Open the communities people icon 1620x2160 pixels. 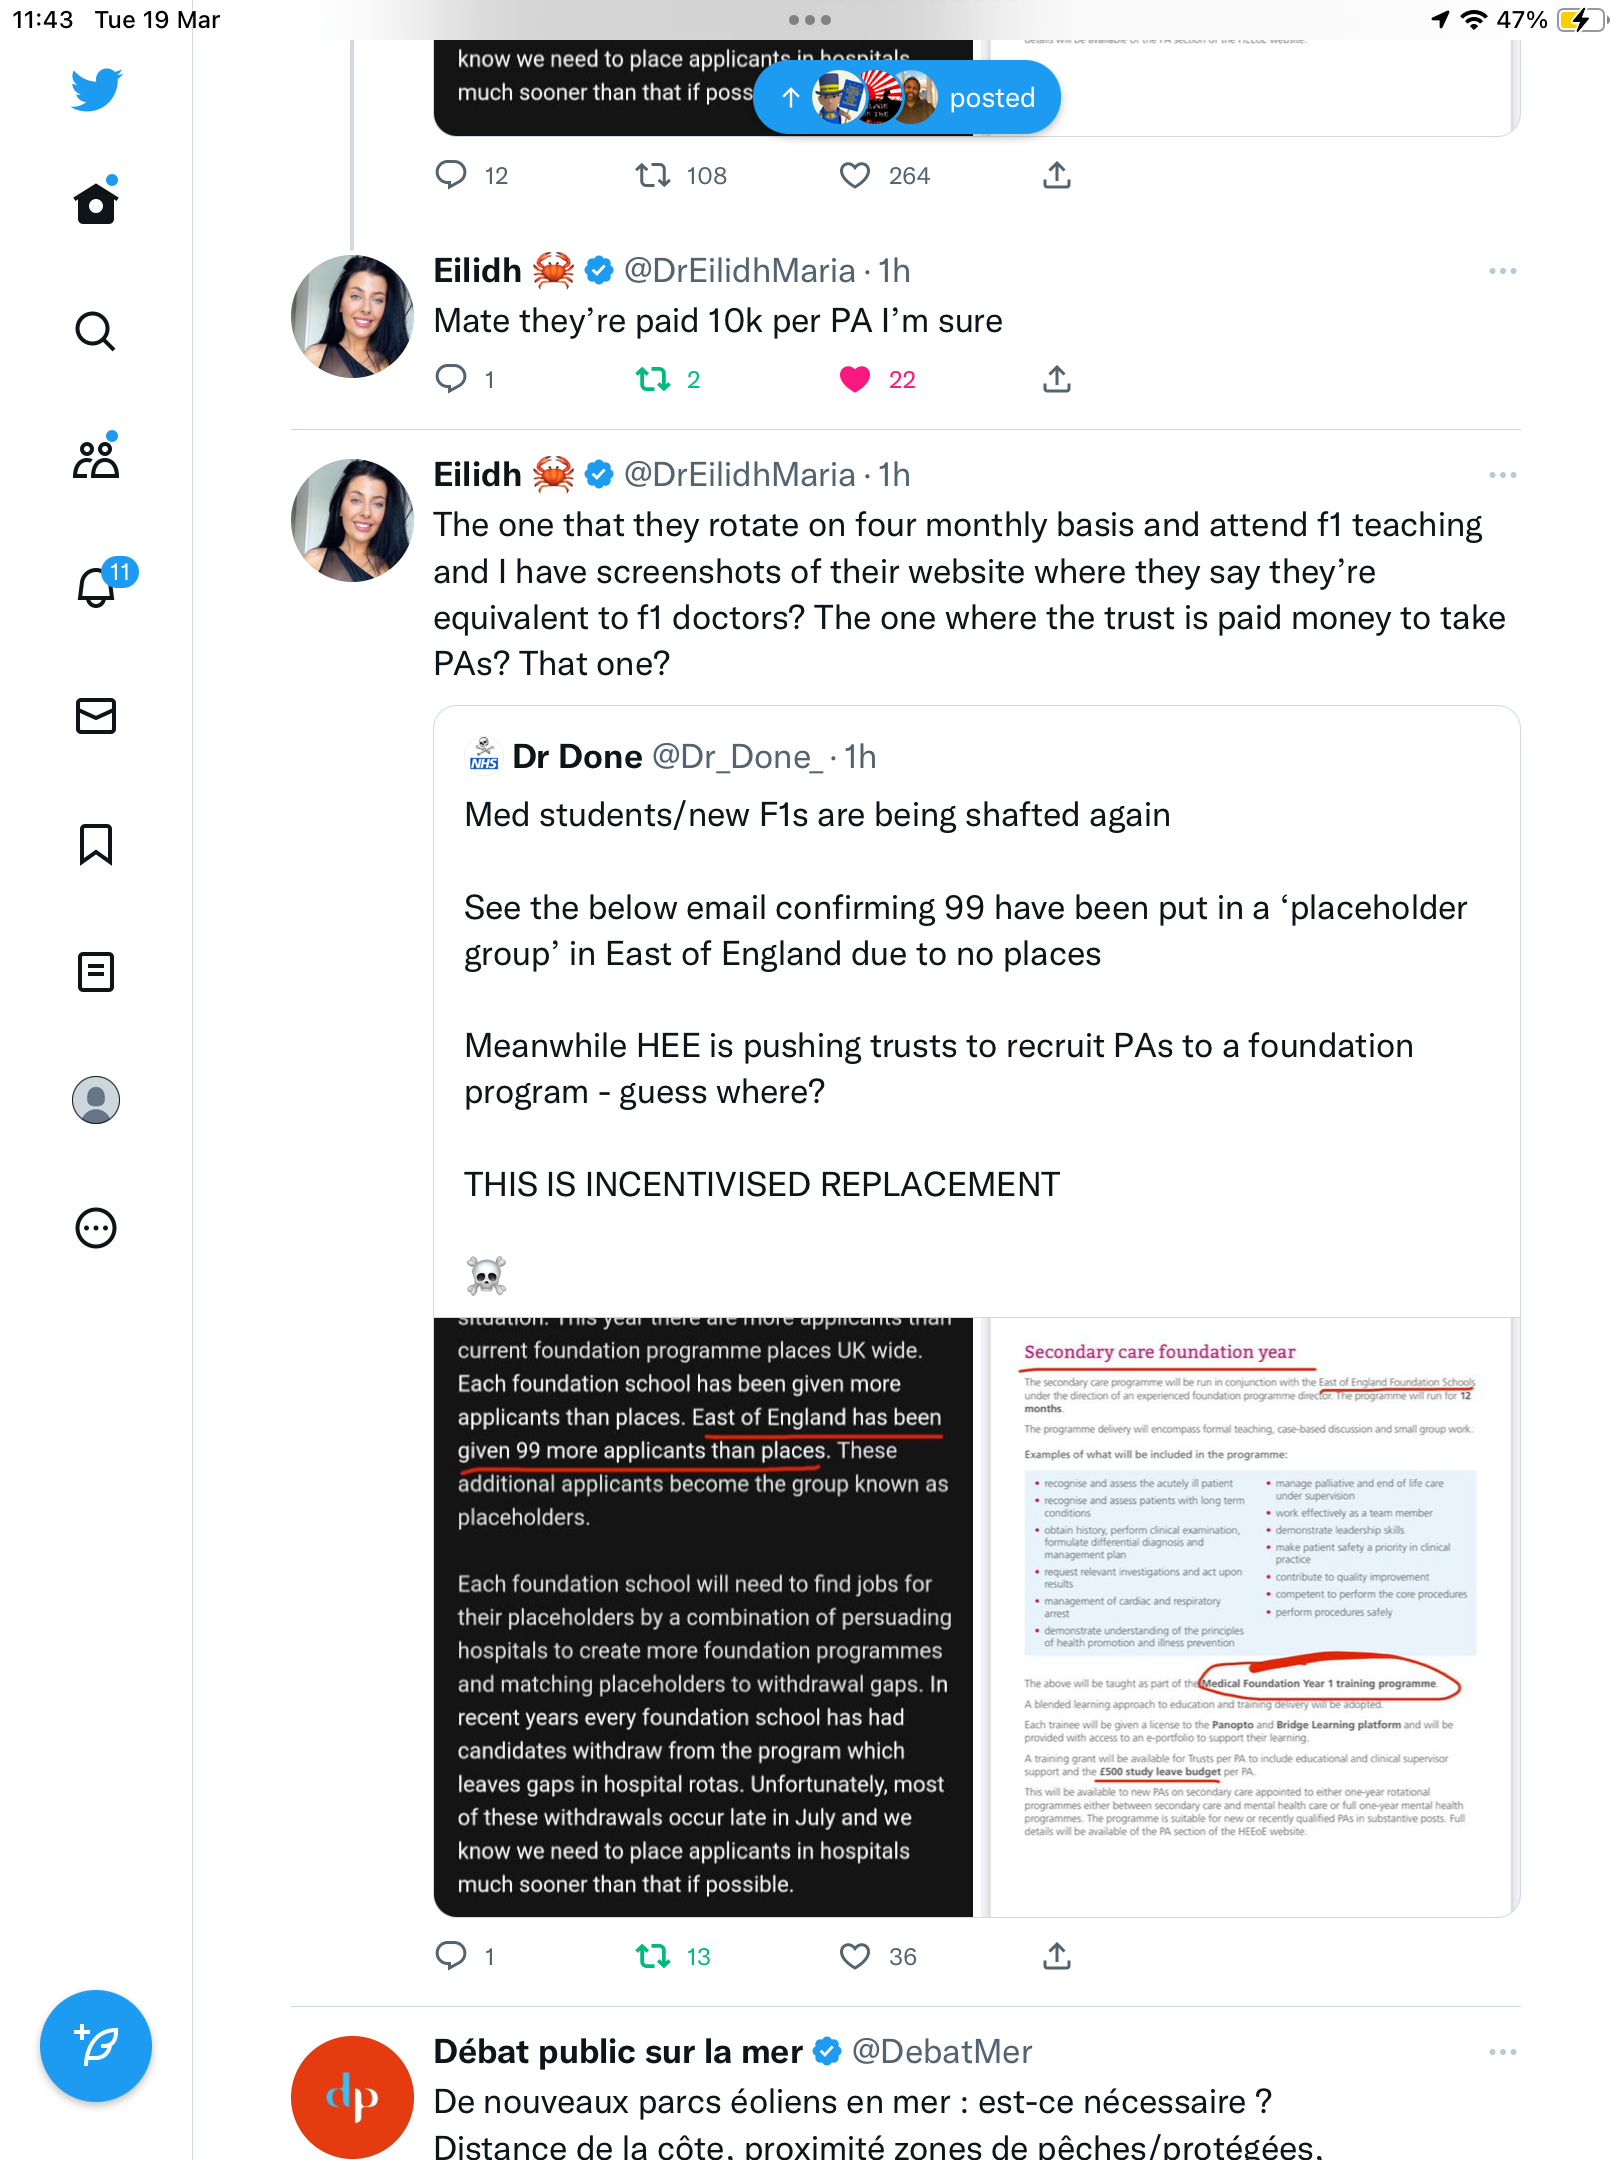pyautogui.click(x=96, y=459)
